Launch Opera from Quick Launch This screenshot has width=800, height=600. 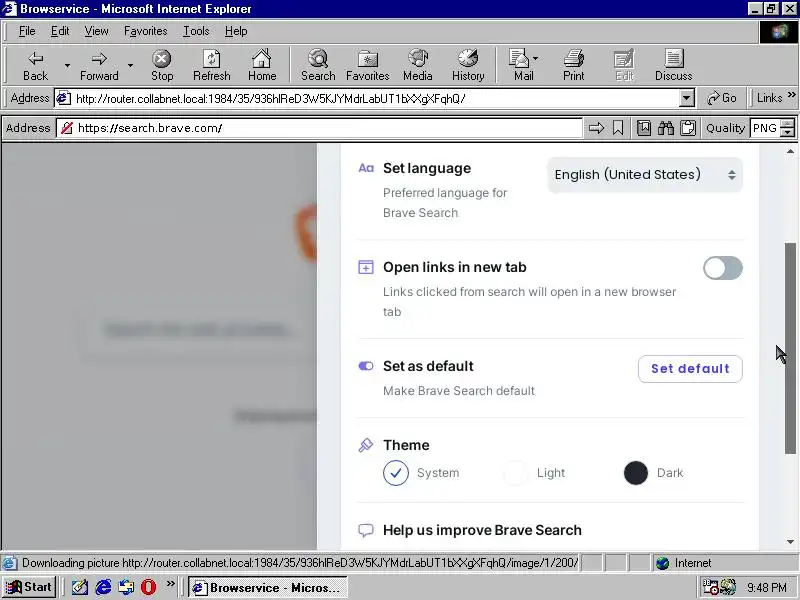point(148,587)
